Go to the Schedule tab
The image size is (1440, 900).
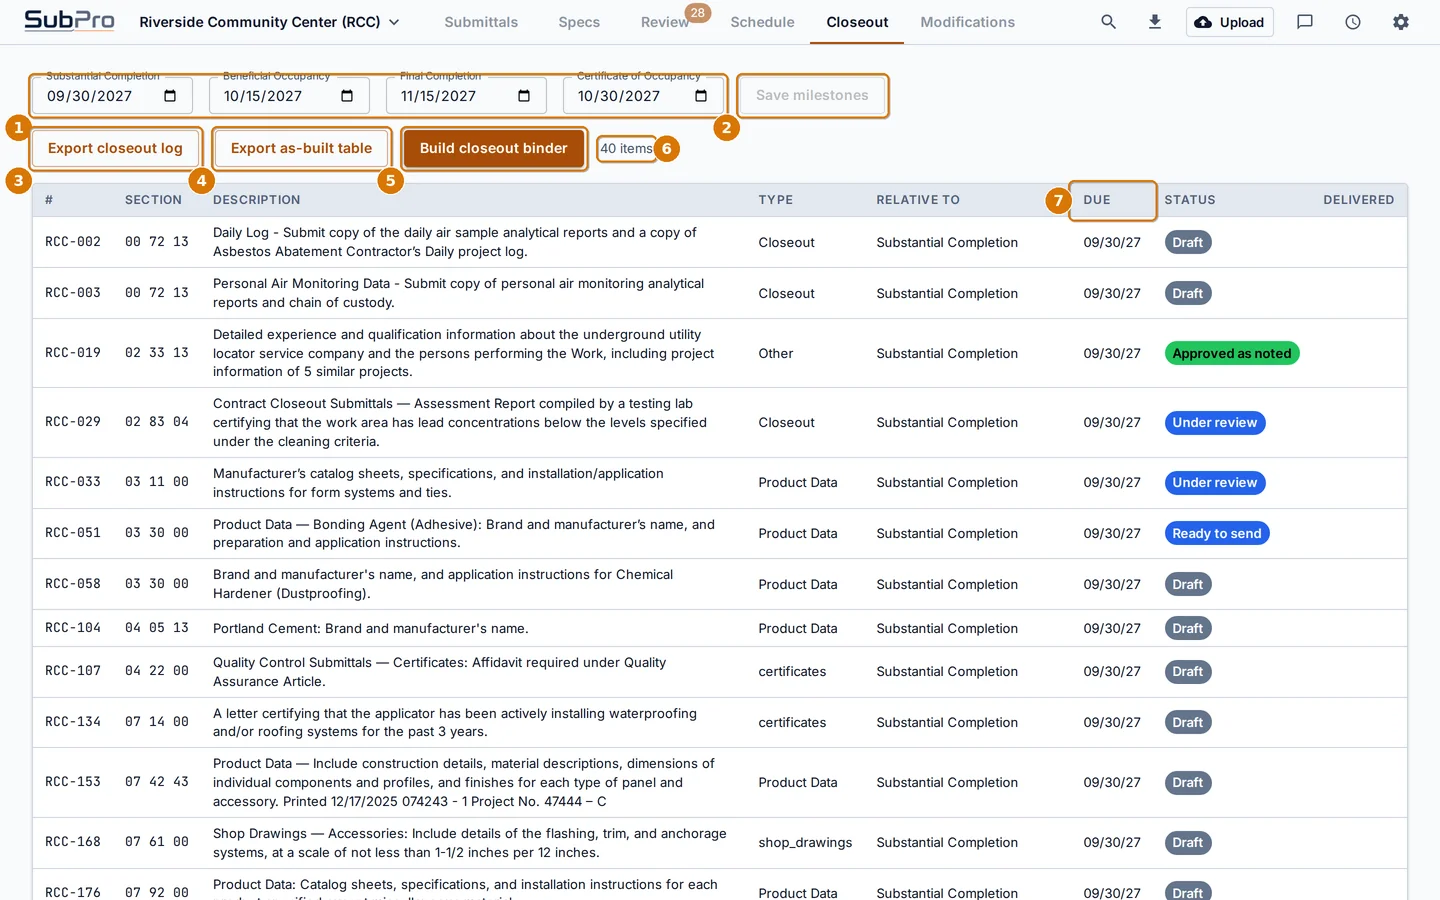[x=762, y=22]
